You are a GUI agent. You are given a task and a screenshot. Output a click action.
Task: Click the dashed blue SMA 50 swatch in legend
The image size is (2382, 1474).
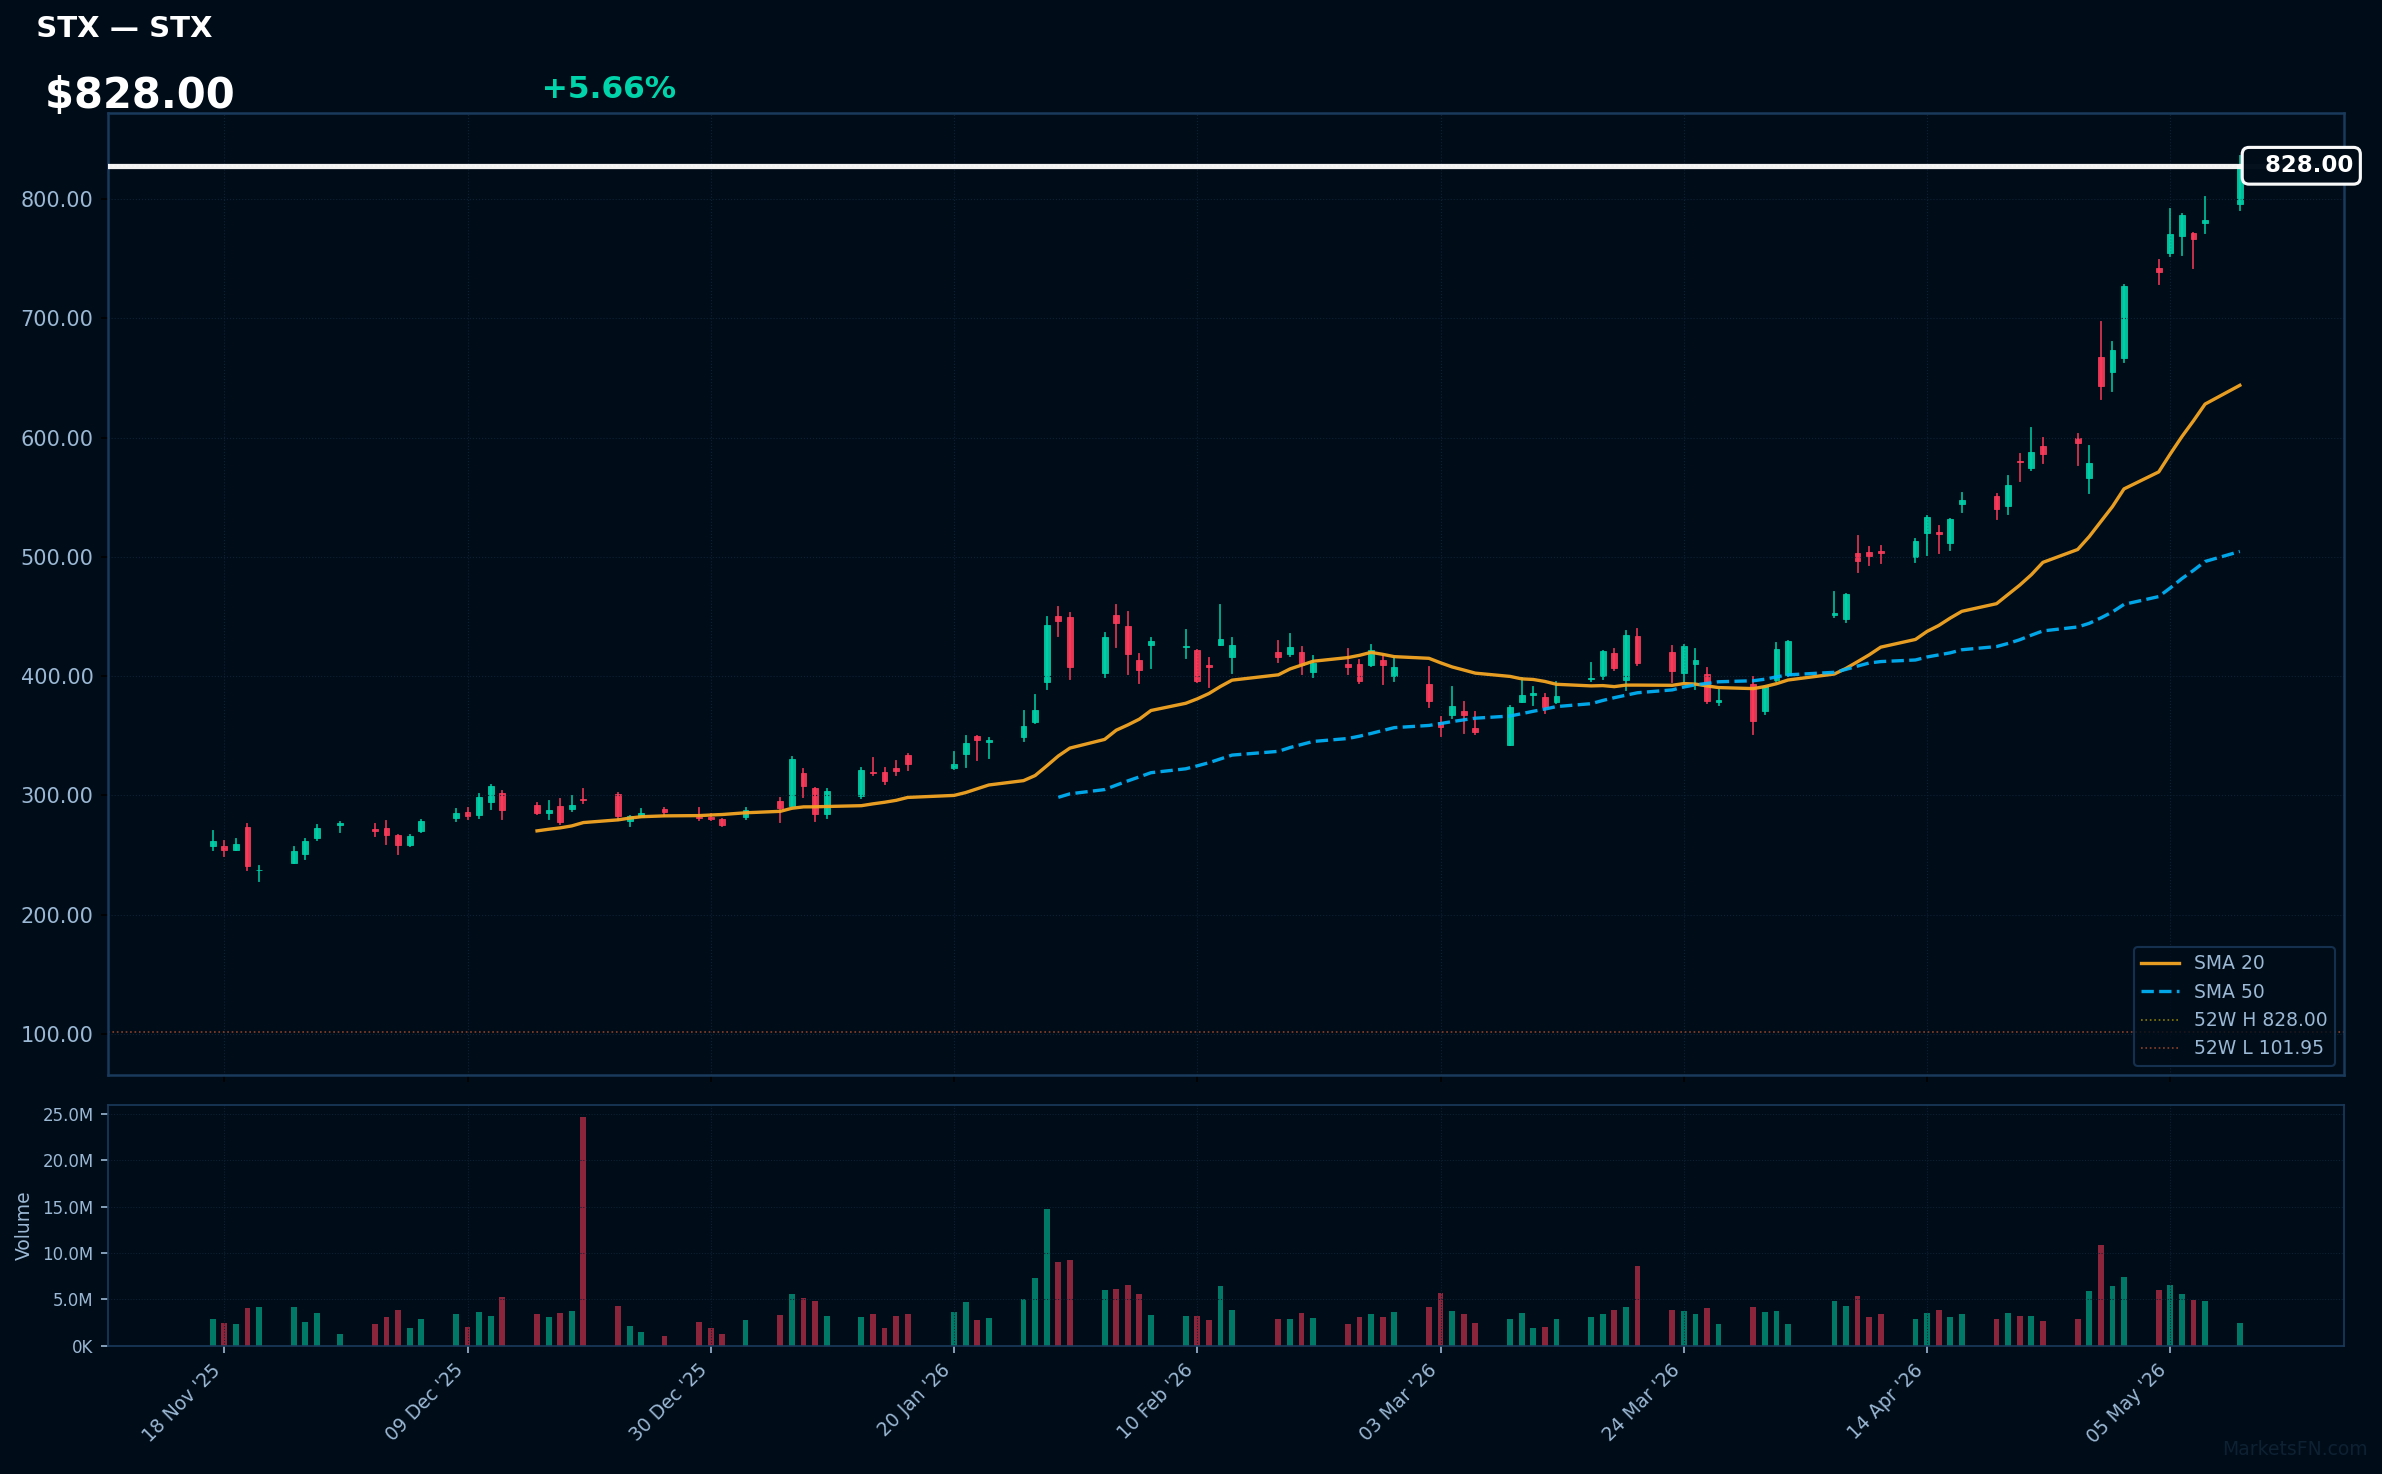pos(2160,992)
